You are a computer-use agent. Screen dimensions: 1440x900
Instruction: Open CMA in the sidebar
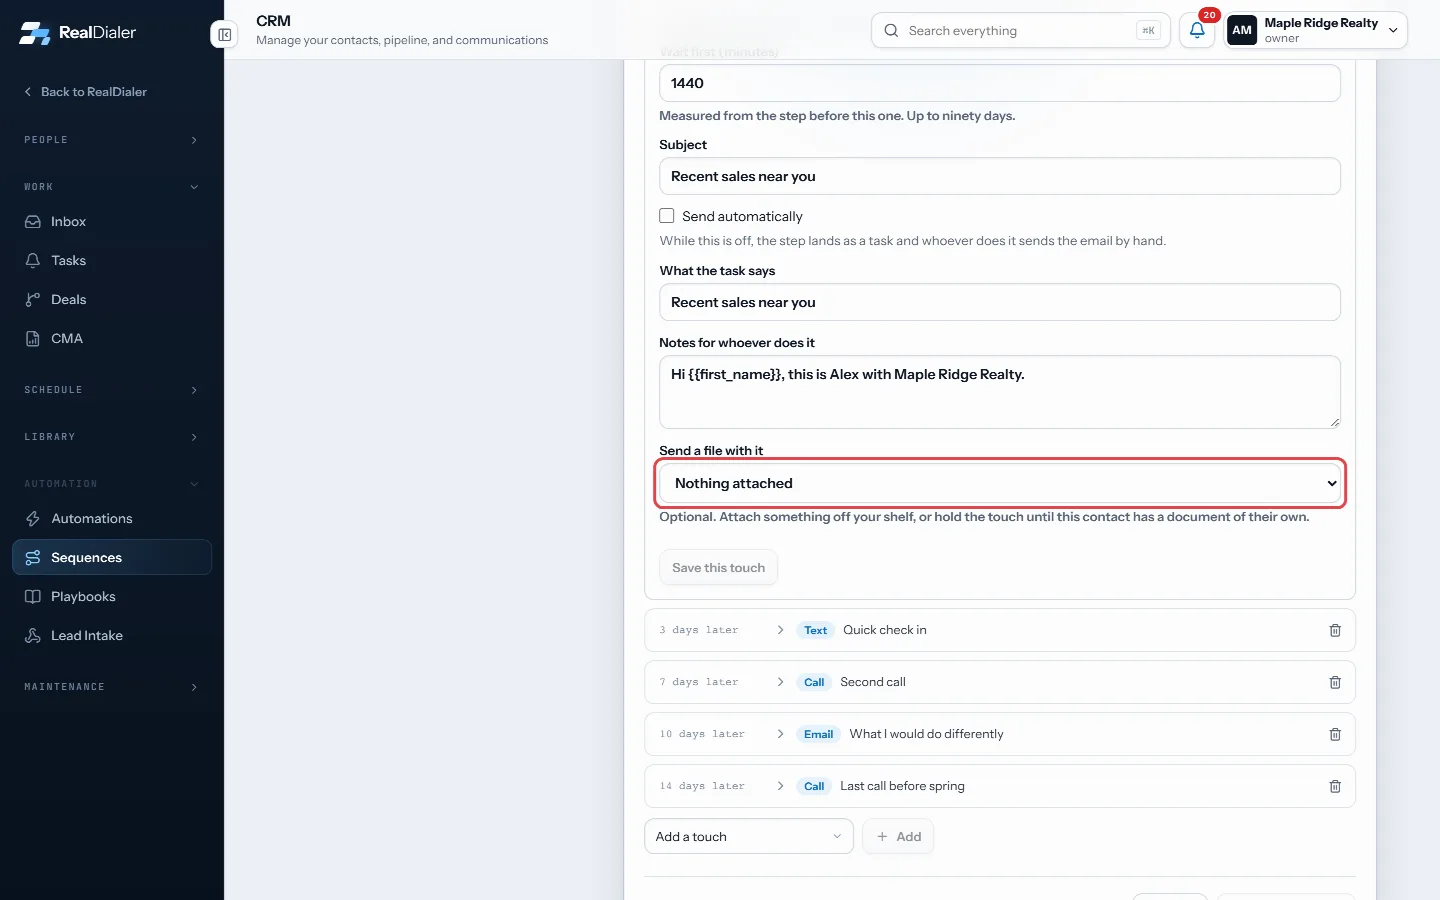pos(112,339)
